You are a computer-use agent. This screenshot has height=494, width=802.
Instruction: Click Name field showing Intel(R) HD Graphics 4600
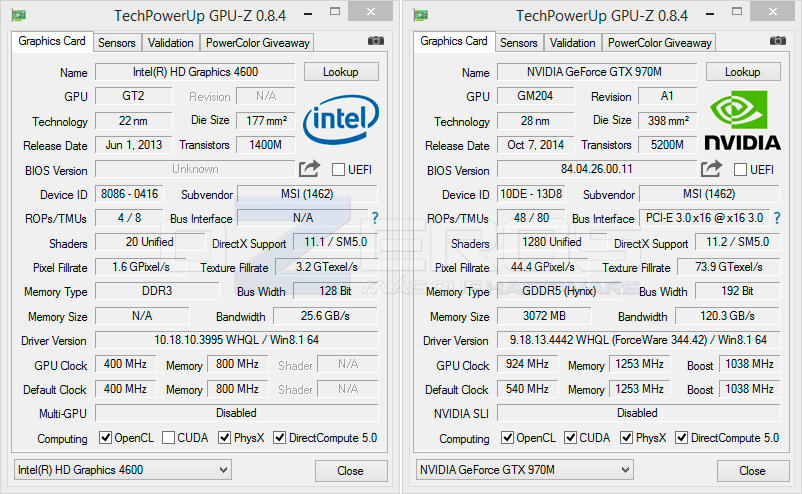point(195,72)
